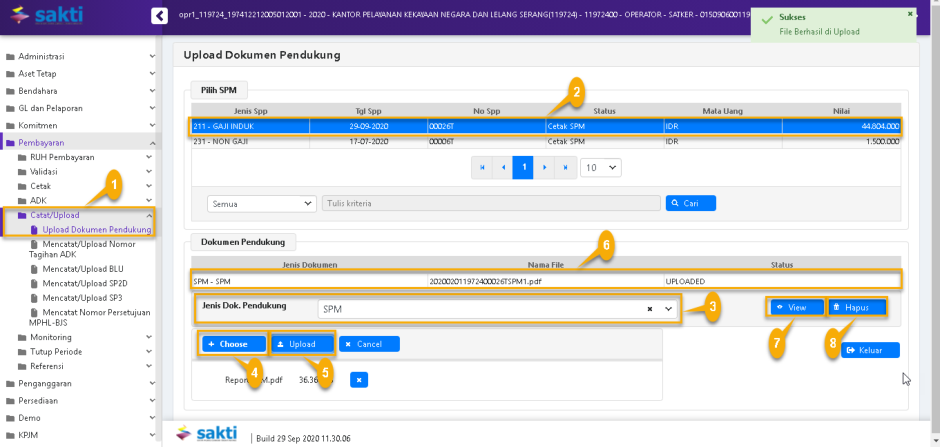Click the Tulis kriteria search field
The height and width of the screenshot is (447, 940).
[x=490, y=203]
